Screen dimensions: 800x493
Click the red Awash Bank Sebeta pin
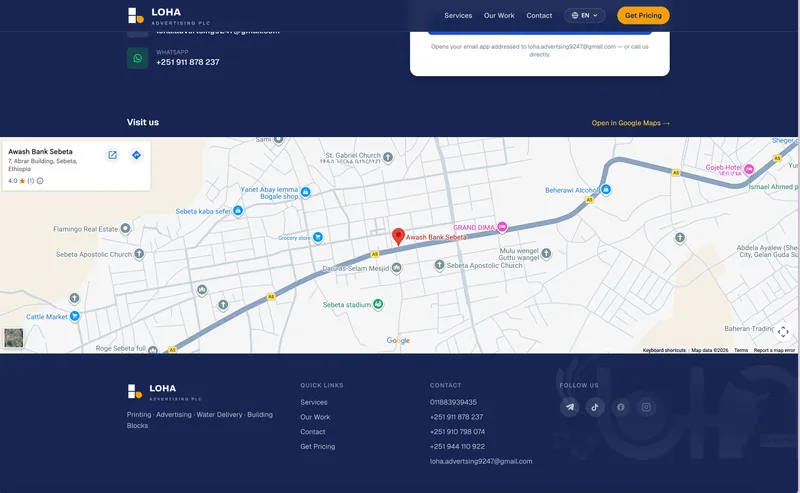398,236
